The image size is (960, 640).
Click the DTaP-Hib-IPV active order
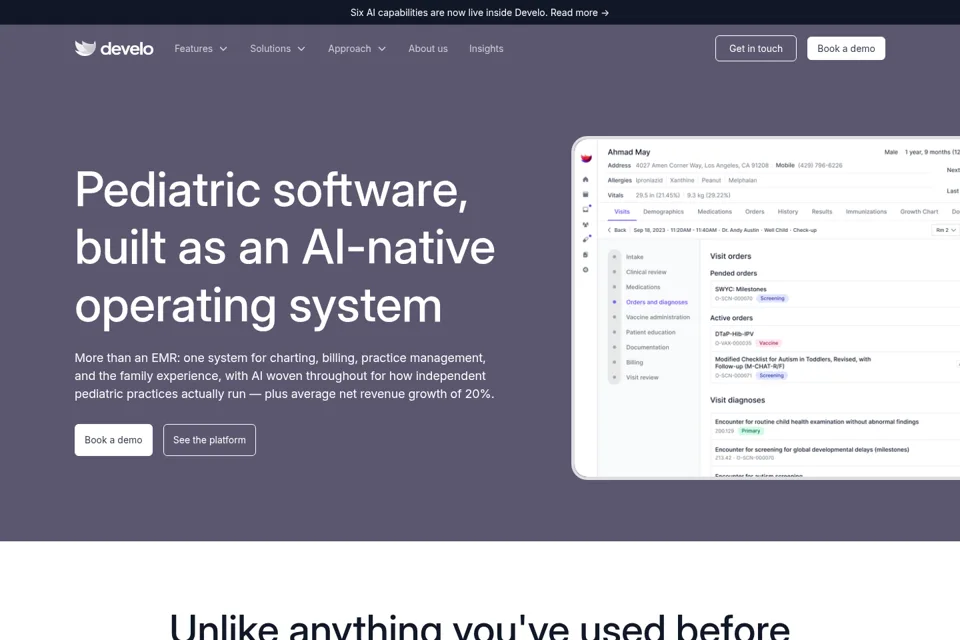734,334
